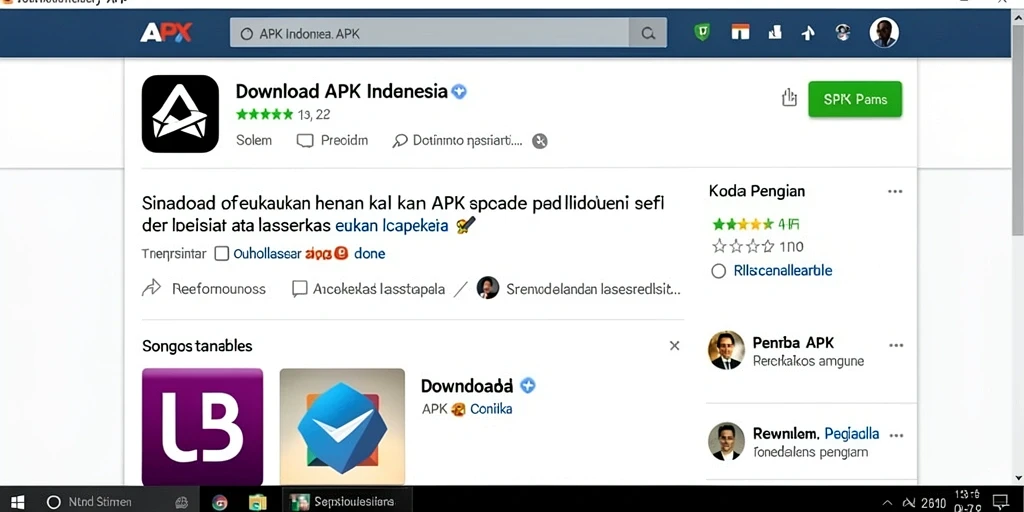Click the Rewnlem. Pegialla profile photo

(x=726, y=441)
